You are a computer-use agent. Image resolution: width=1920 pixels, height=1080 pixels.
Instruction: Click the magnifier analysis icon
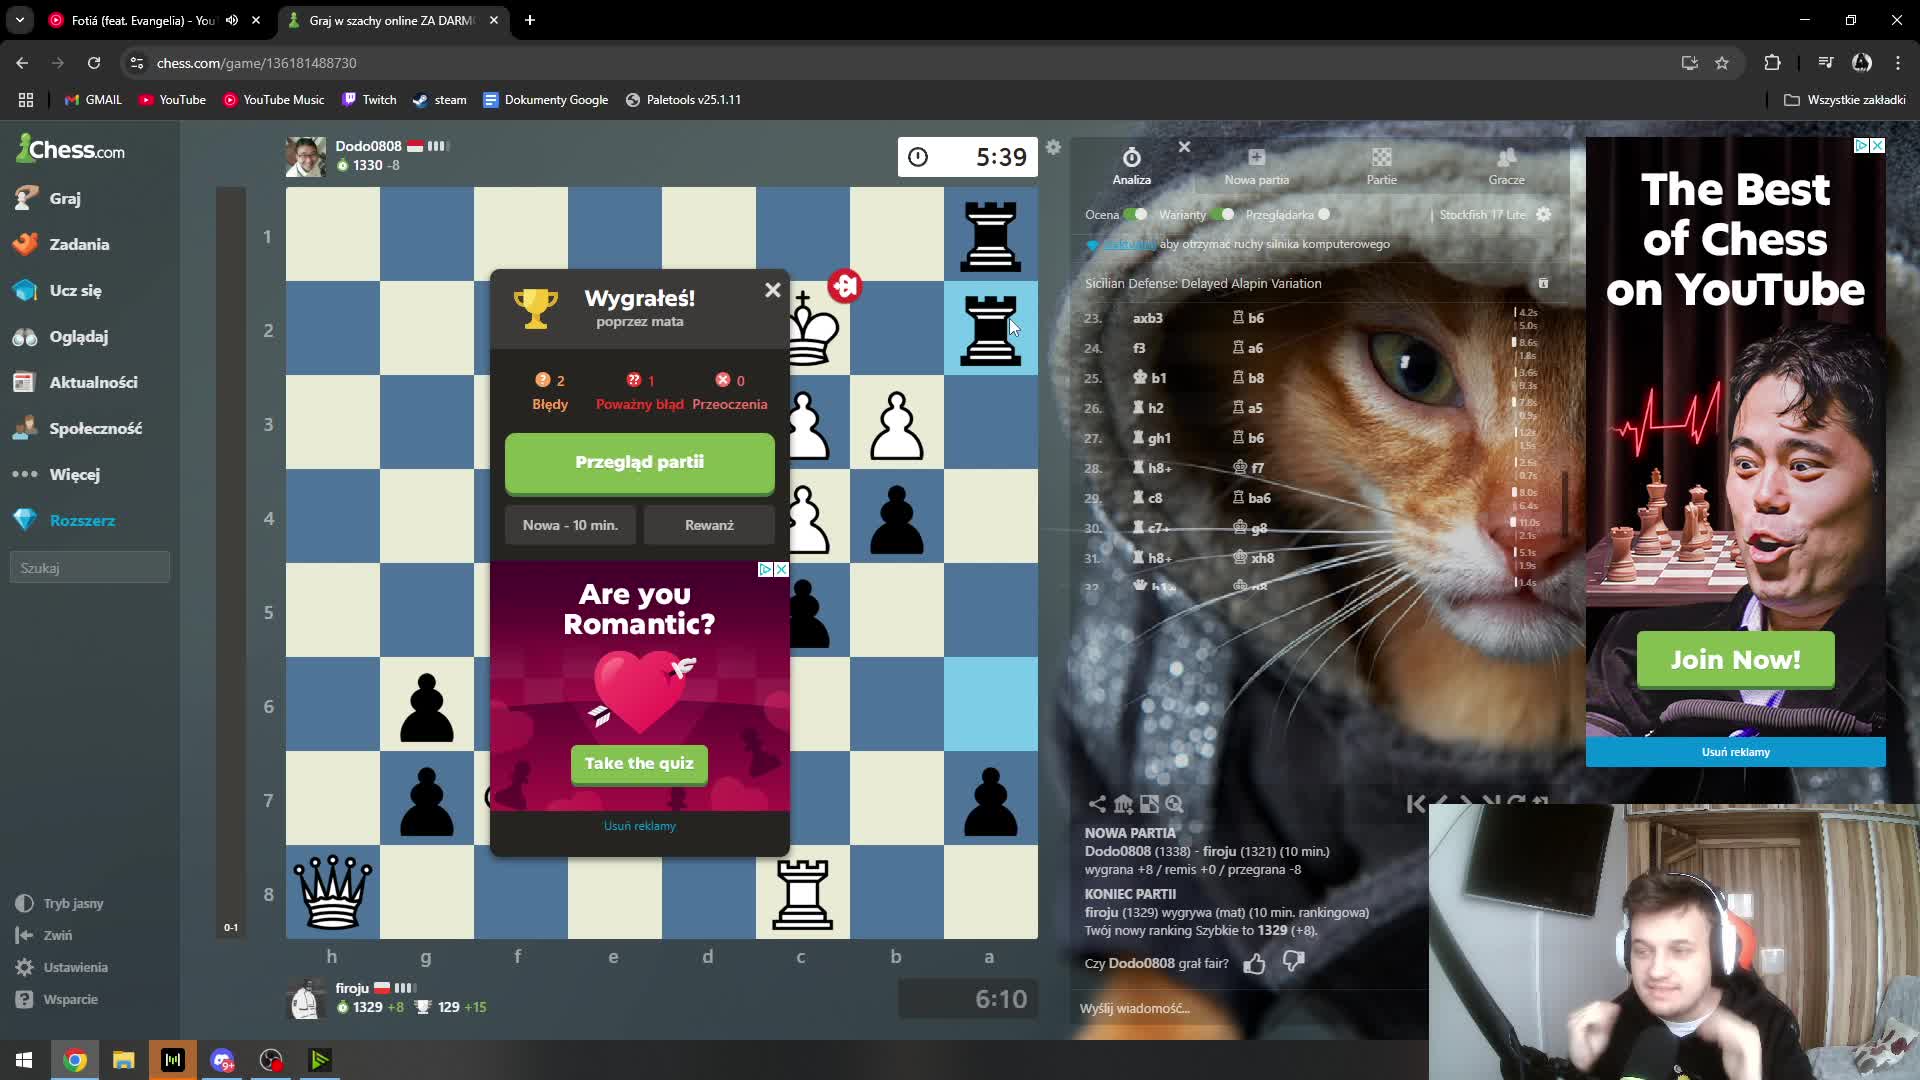point(1175,804)
